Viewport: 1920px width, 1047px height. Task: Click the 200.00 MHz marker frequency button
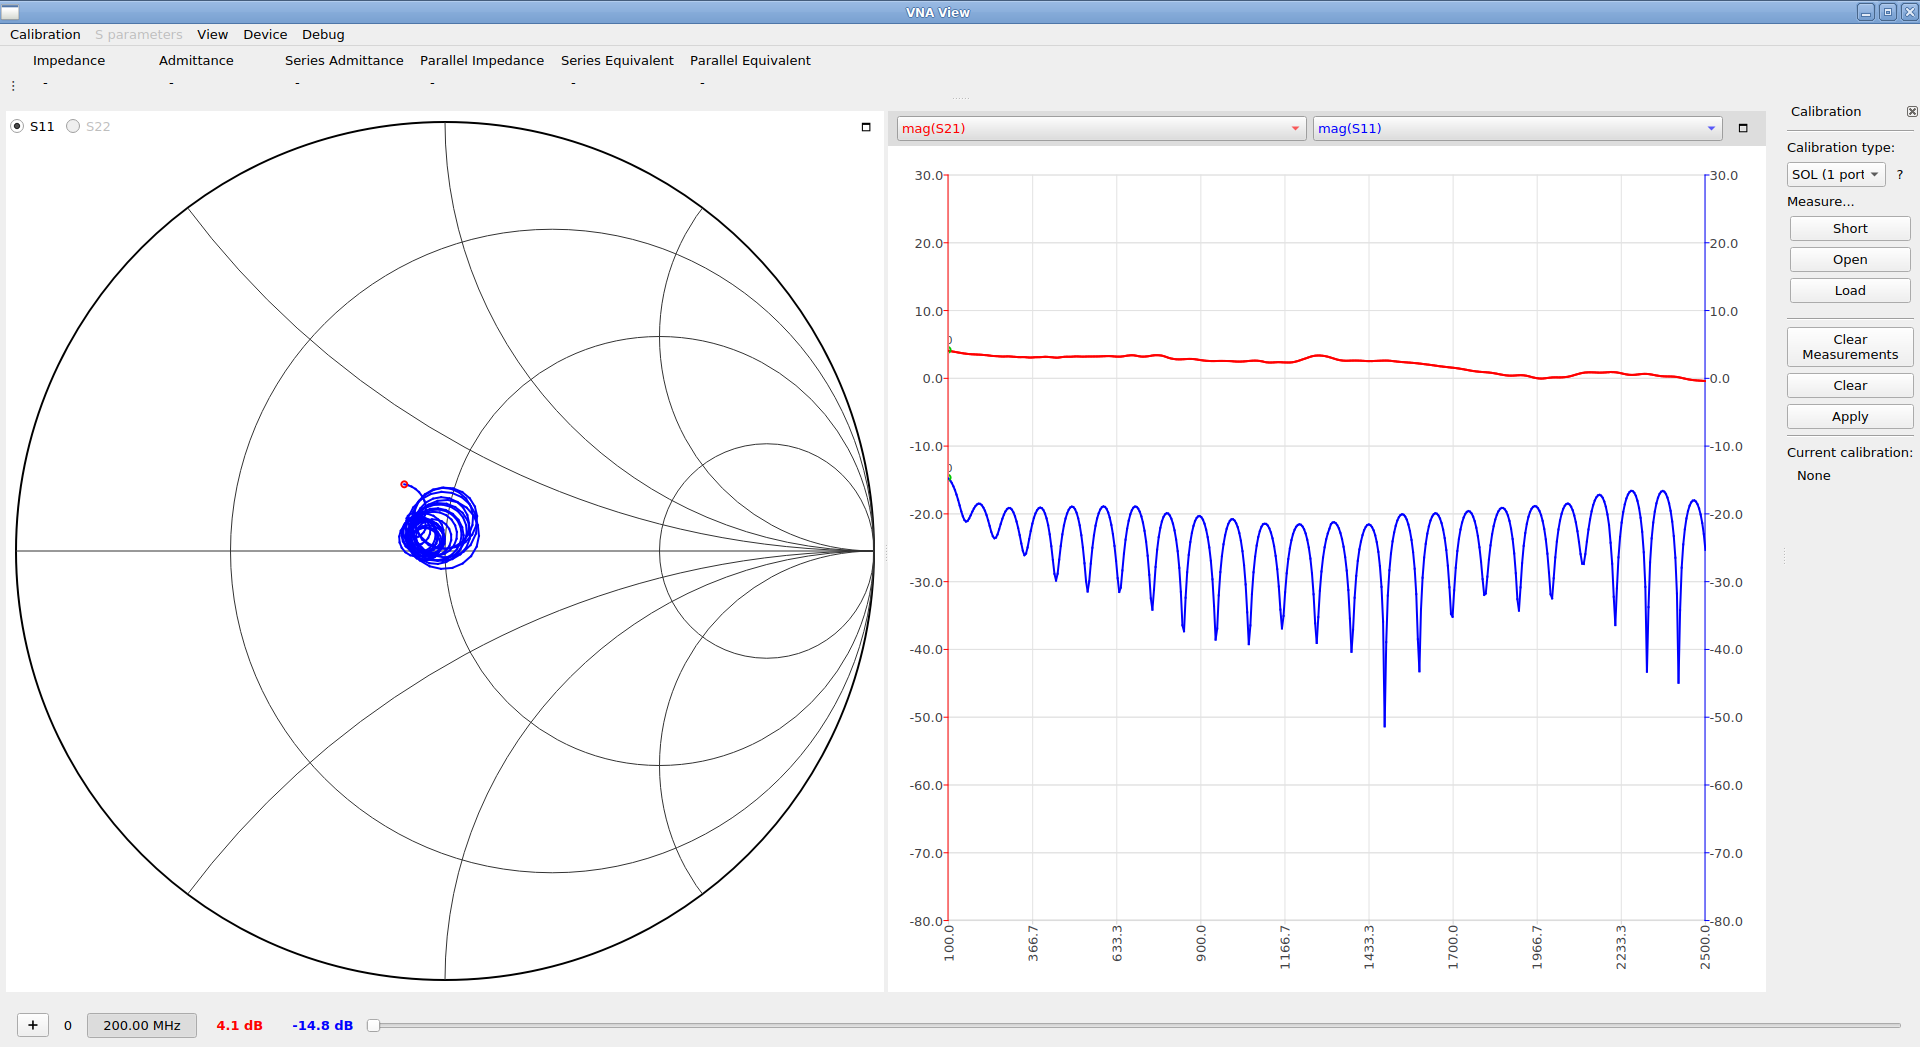142,1025
